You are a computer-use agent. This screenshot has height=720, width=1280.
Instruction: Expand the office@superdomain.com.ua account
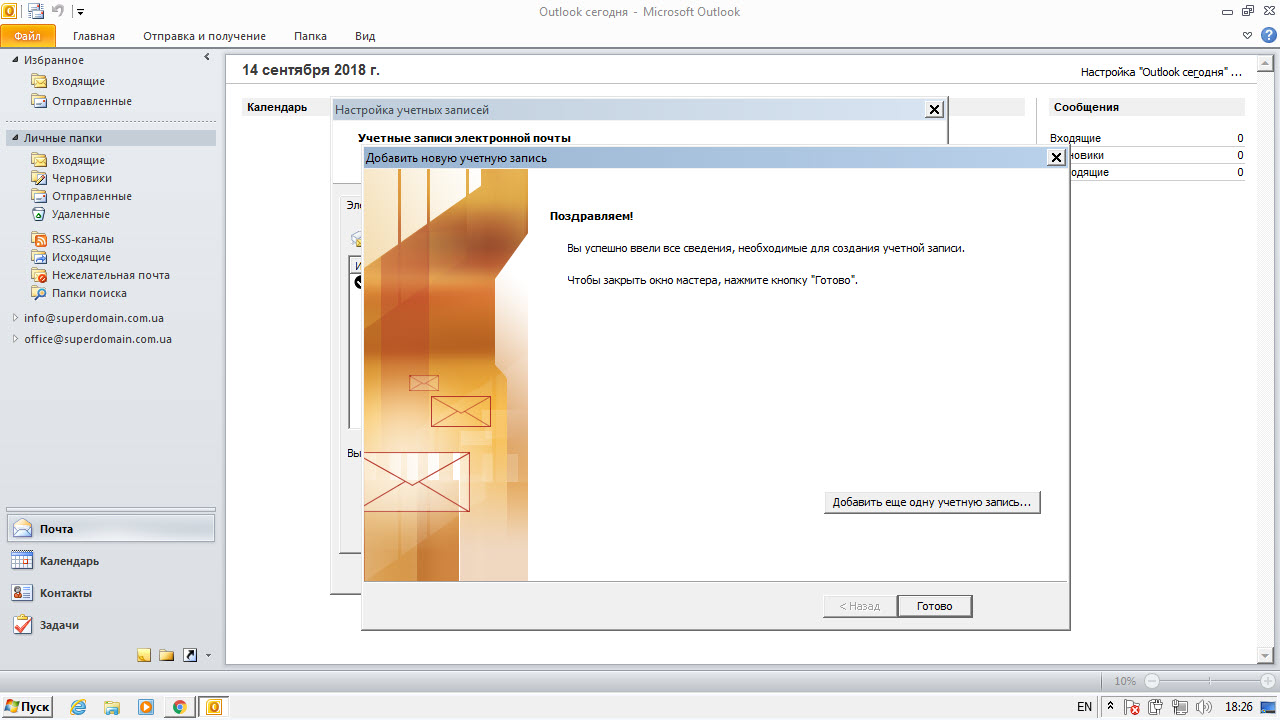pos(15,339)
